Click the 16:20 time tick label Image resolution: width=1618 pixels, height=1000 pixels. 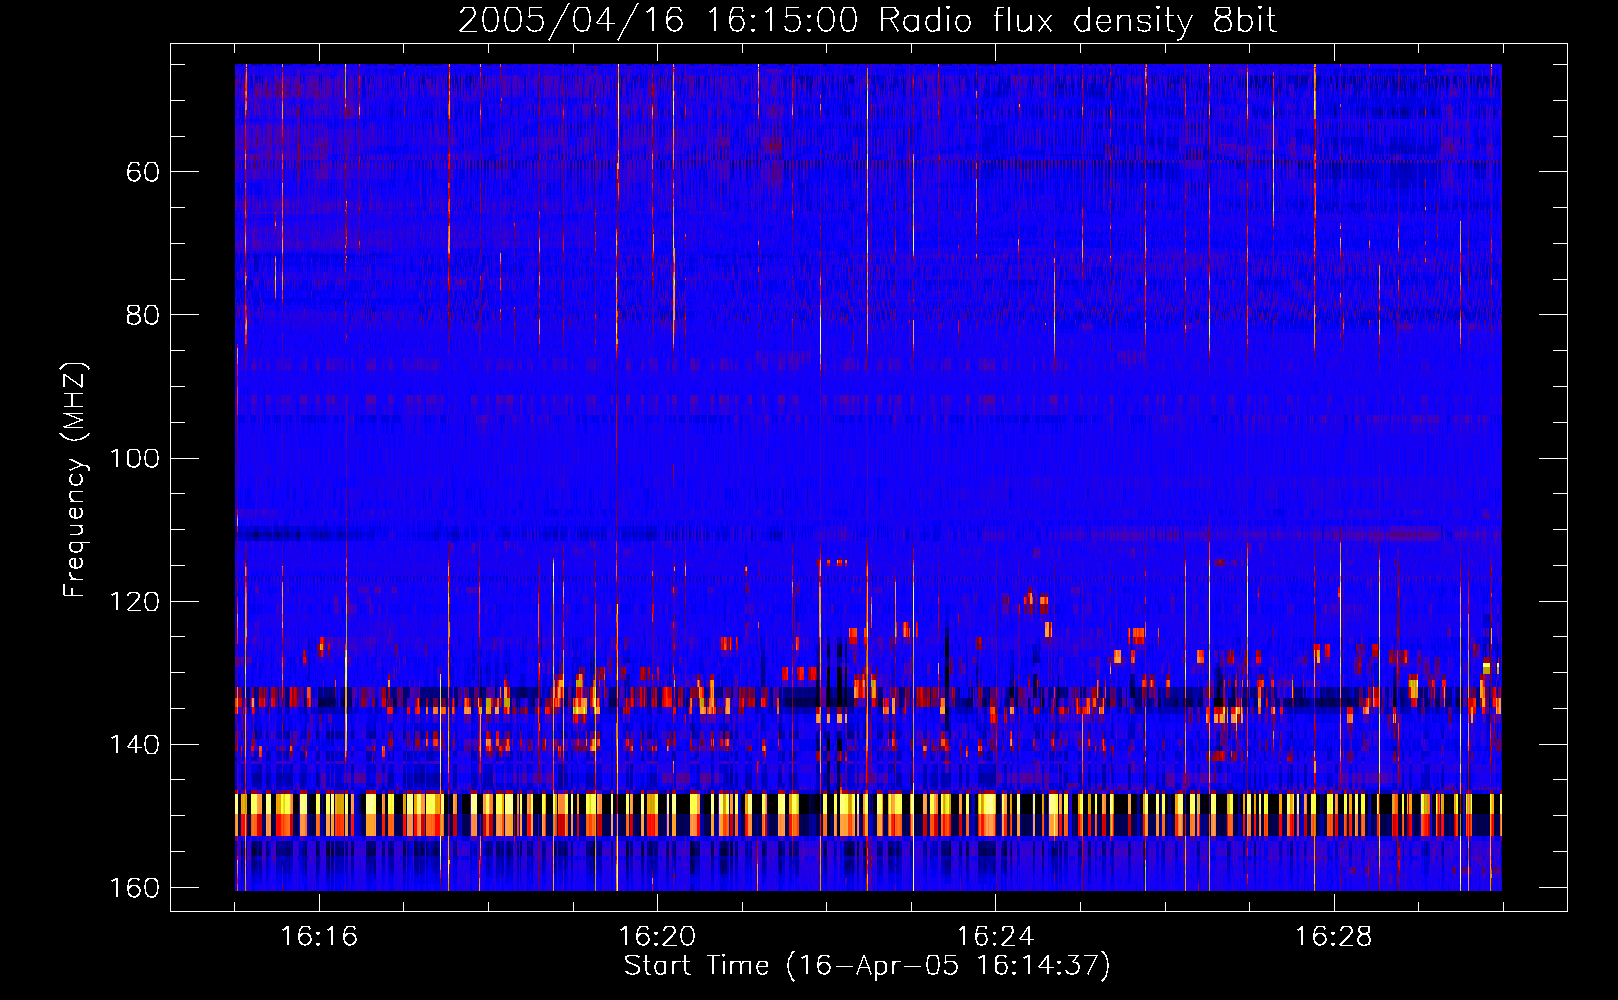tap(657, 937)
